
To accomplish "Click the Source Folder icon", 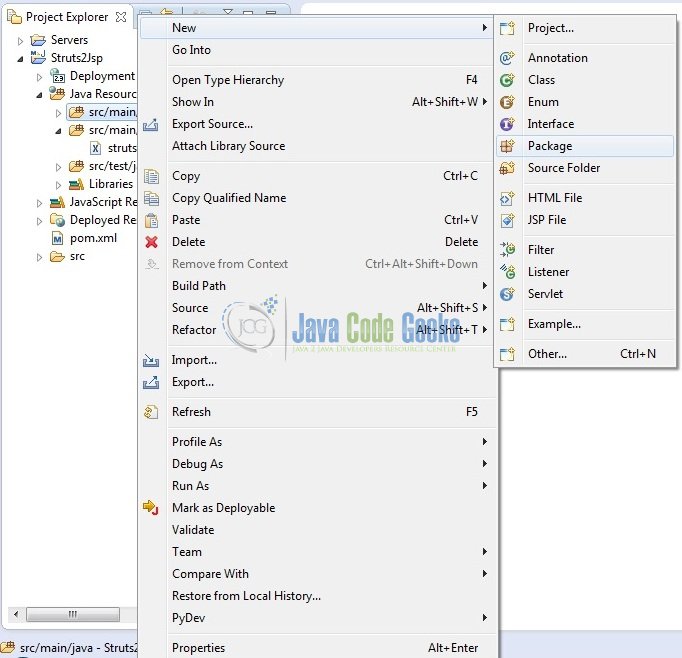I will pos(507,168).
